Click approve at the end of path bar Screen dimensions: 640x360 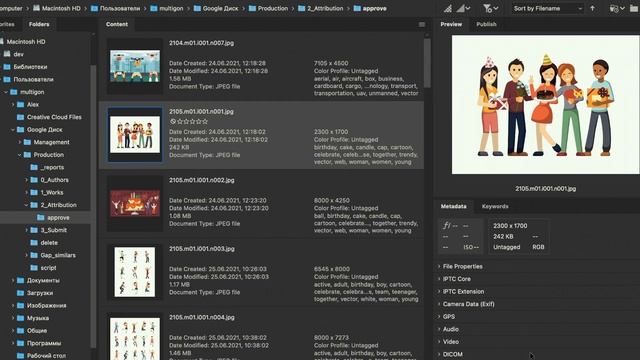(370, 8)
